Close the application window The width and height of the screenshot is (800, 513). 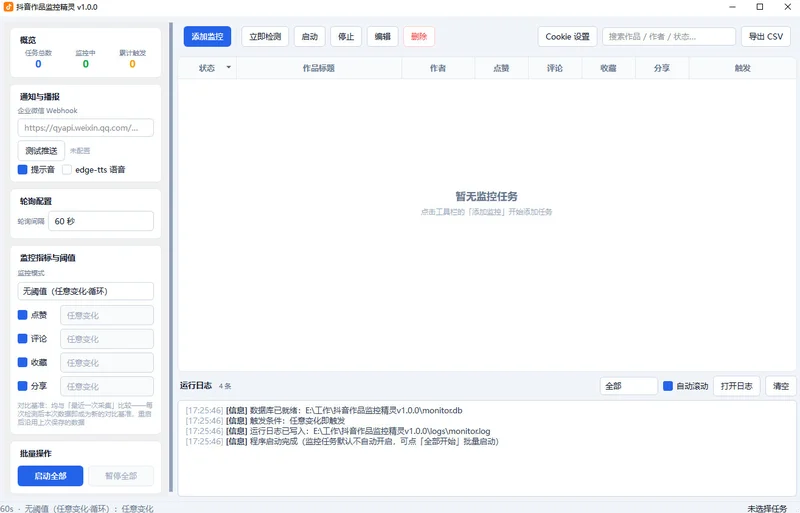pyautogui.click(x=787, y=7)
